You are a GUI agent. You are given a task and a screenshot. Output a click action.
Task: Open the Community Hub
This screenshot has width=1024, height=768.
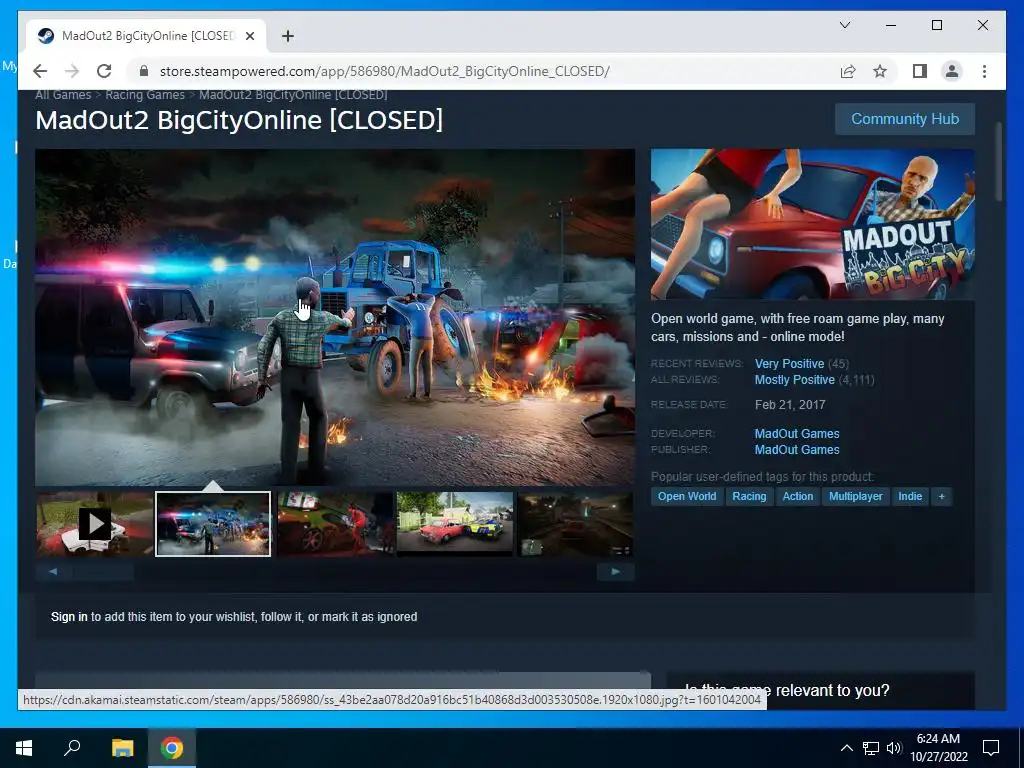(x=904, y=119)
